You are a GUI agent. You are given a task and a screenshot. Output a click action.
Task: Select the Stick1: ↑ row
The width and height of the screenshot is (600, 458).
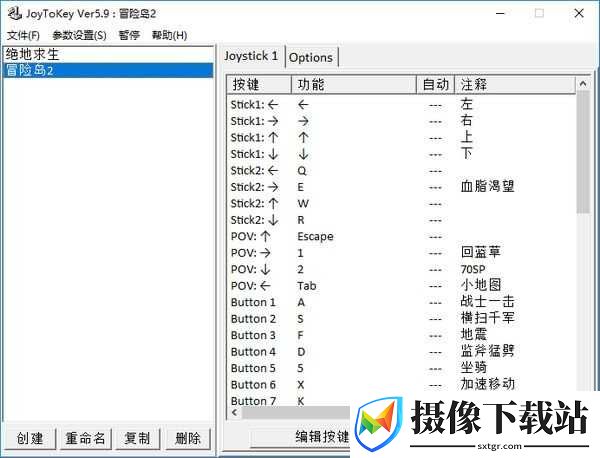[x=401, y=137]
